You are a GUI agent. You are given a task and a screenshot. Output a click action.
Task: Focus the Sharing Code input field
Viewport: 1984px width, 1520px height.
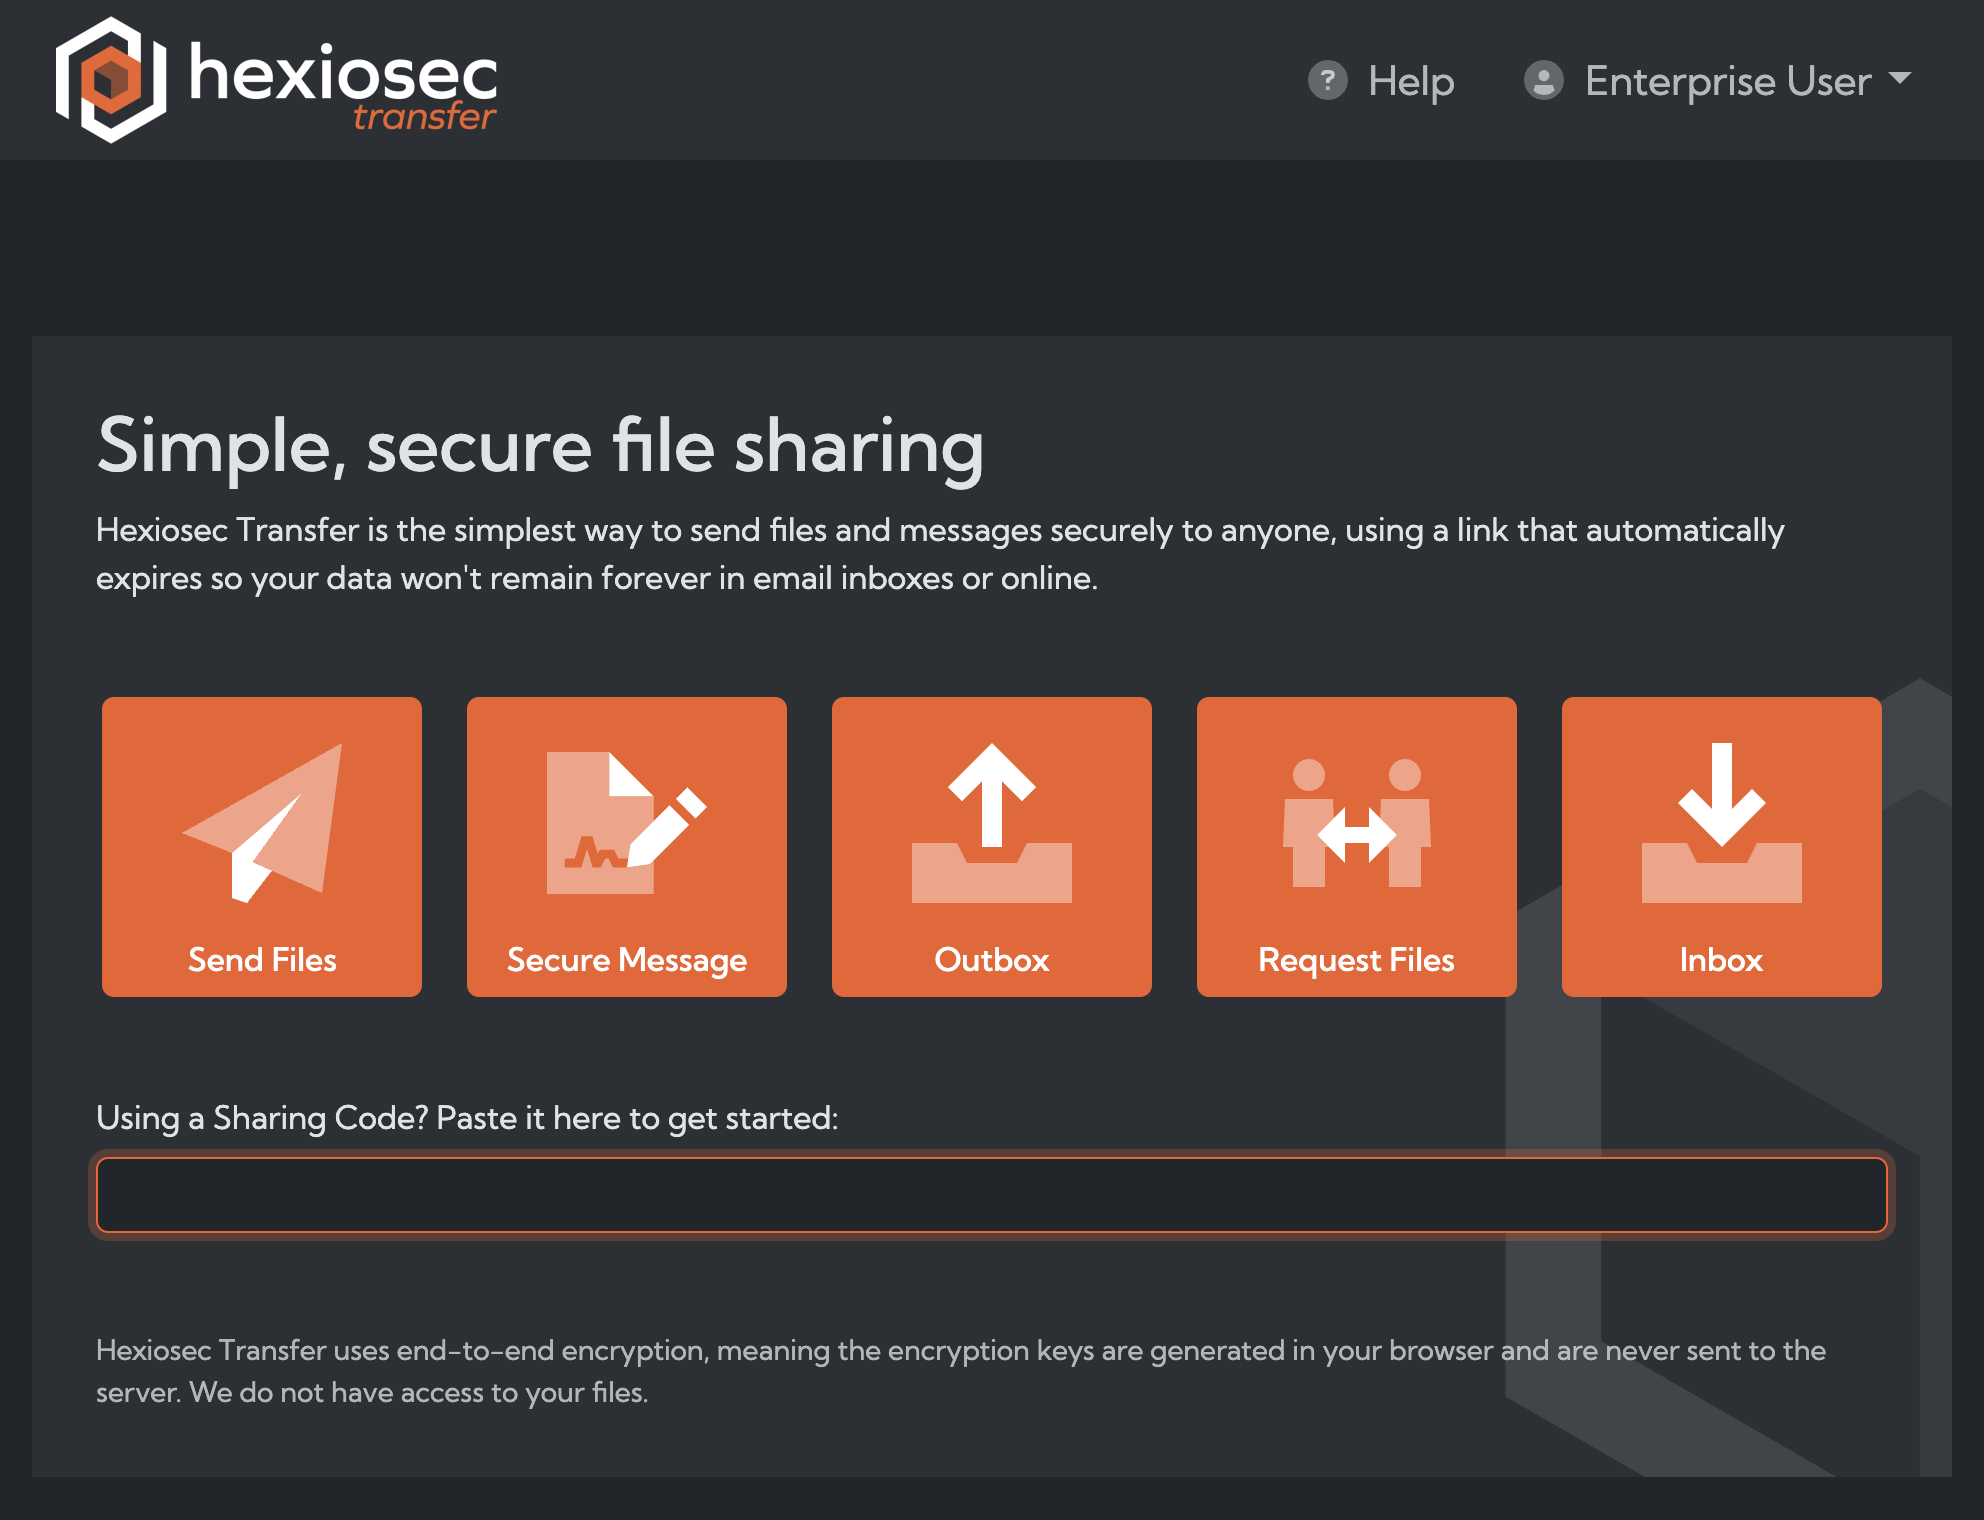[x=991, y=1195]
